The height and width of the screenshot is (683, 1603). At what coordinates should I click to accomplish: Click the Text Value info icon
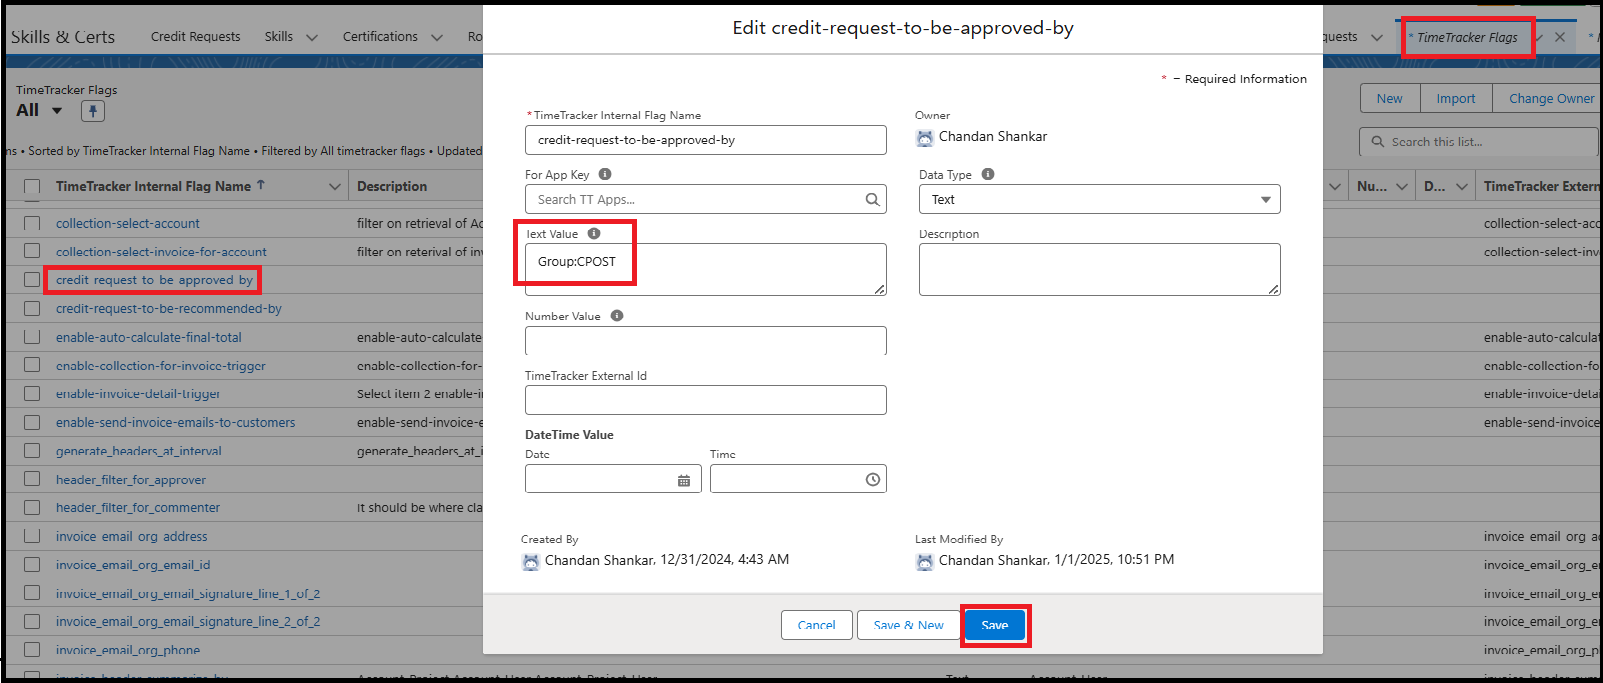(594, 234)
